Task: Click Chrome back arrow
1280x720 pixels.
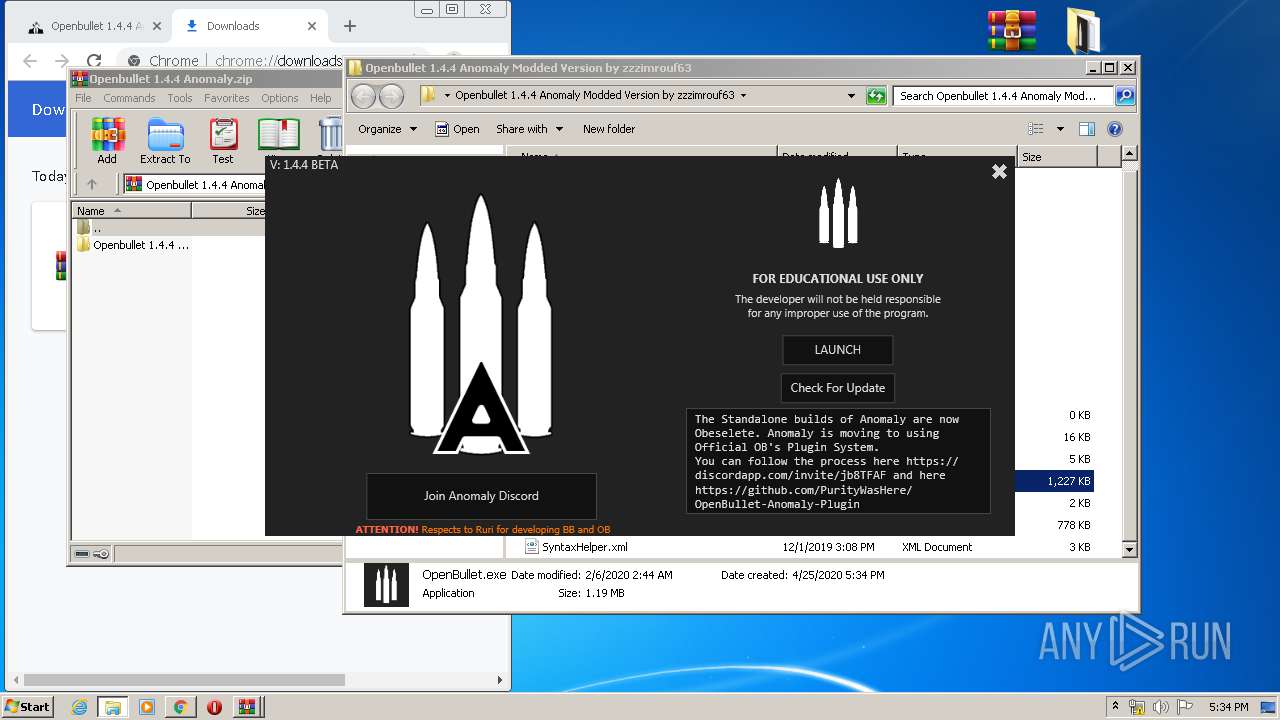Action: click(30, 60)
